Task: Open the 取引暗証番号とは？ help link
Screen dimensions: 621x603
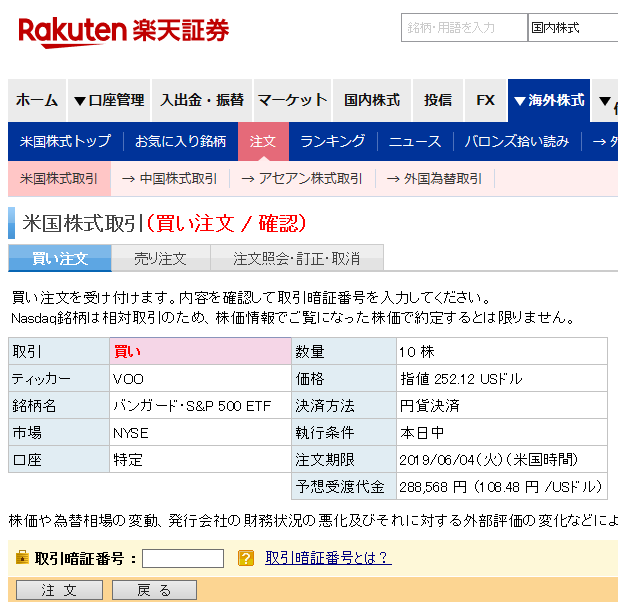Action: tap(328, 558)
